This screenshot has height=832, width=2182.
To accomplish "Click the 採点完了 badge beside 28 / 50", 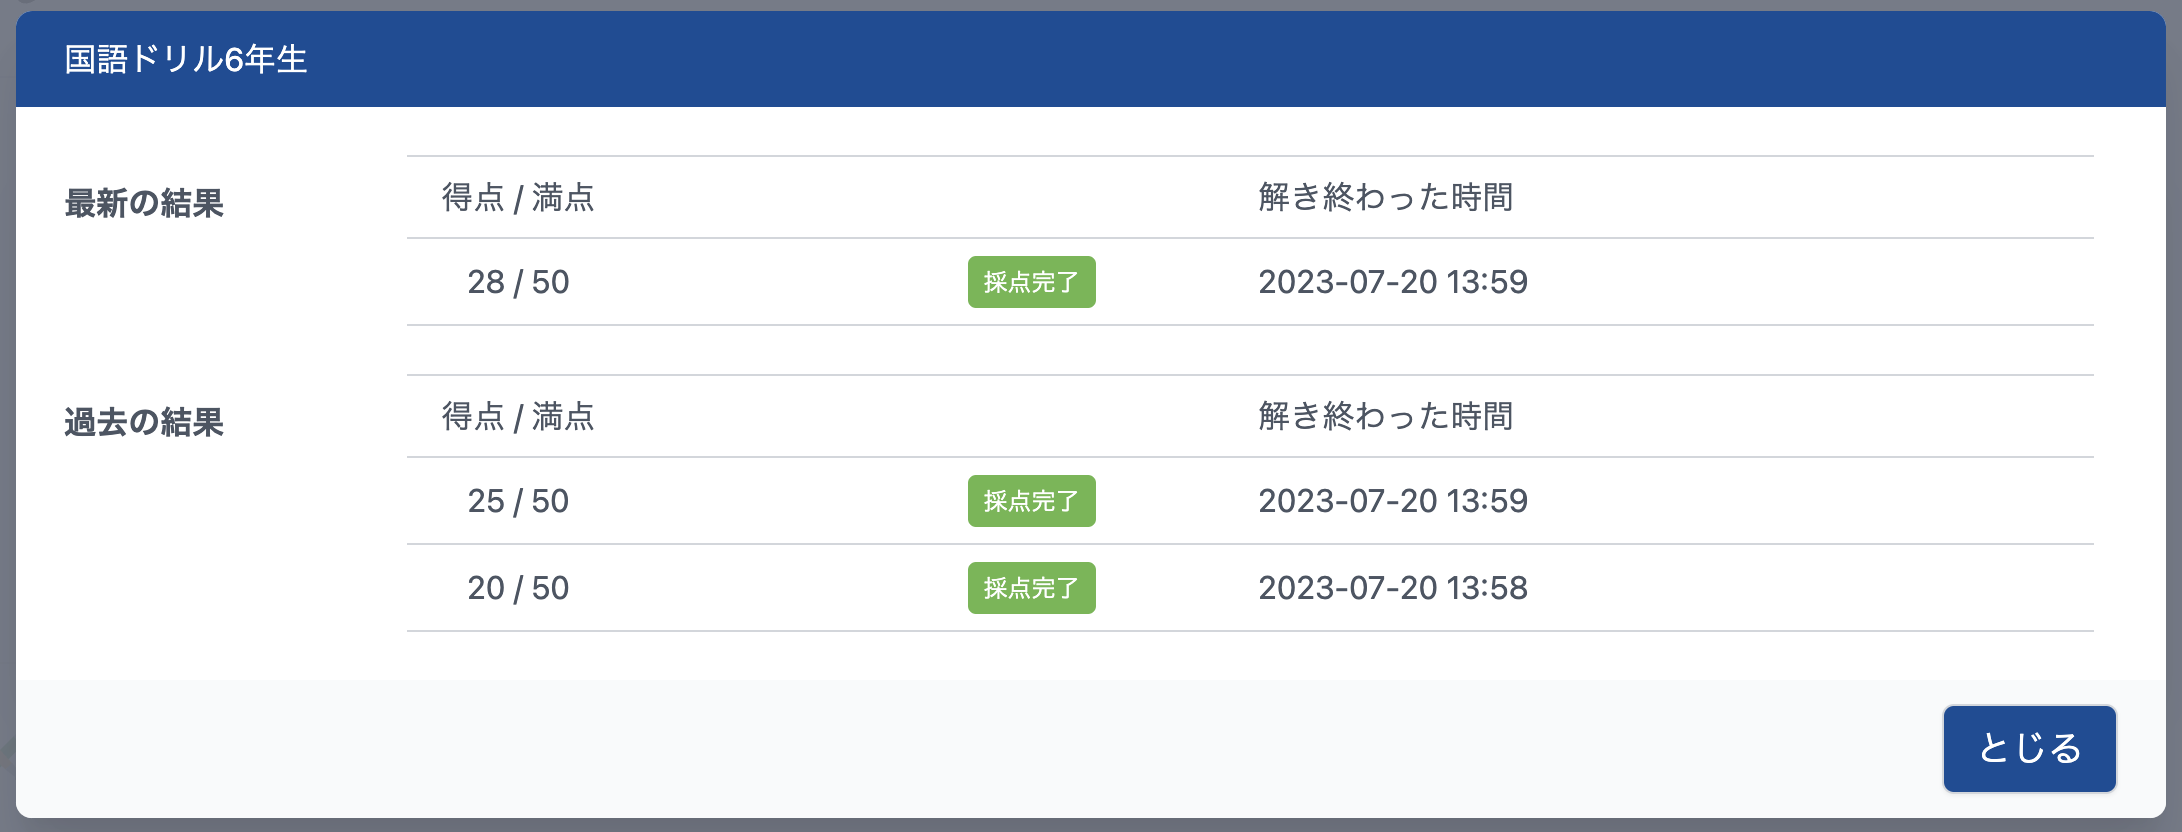I will (1031, 282).
